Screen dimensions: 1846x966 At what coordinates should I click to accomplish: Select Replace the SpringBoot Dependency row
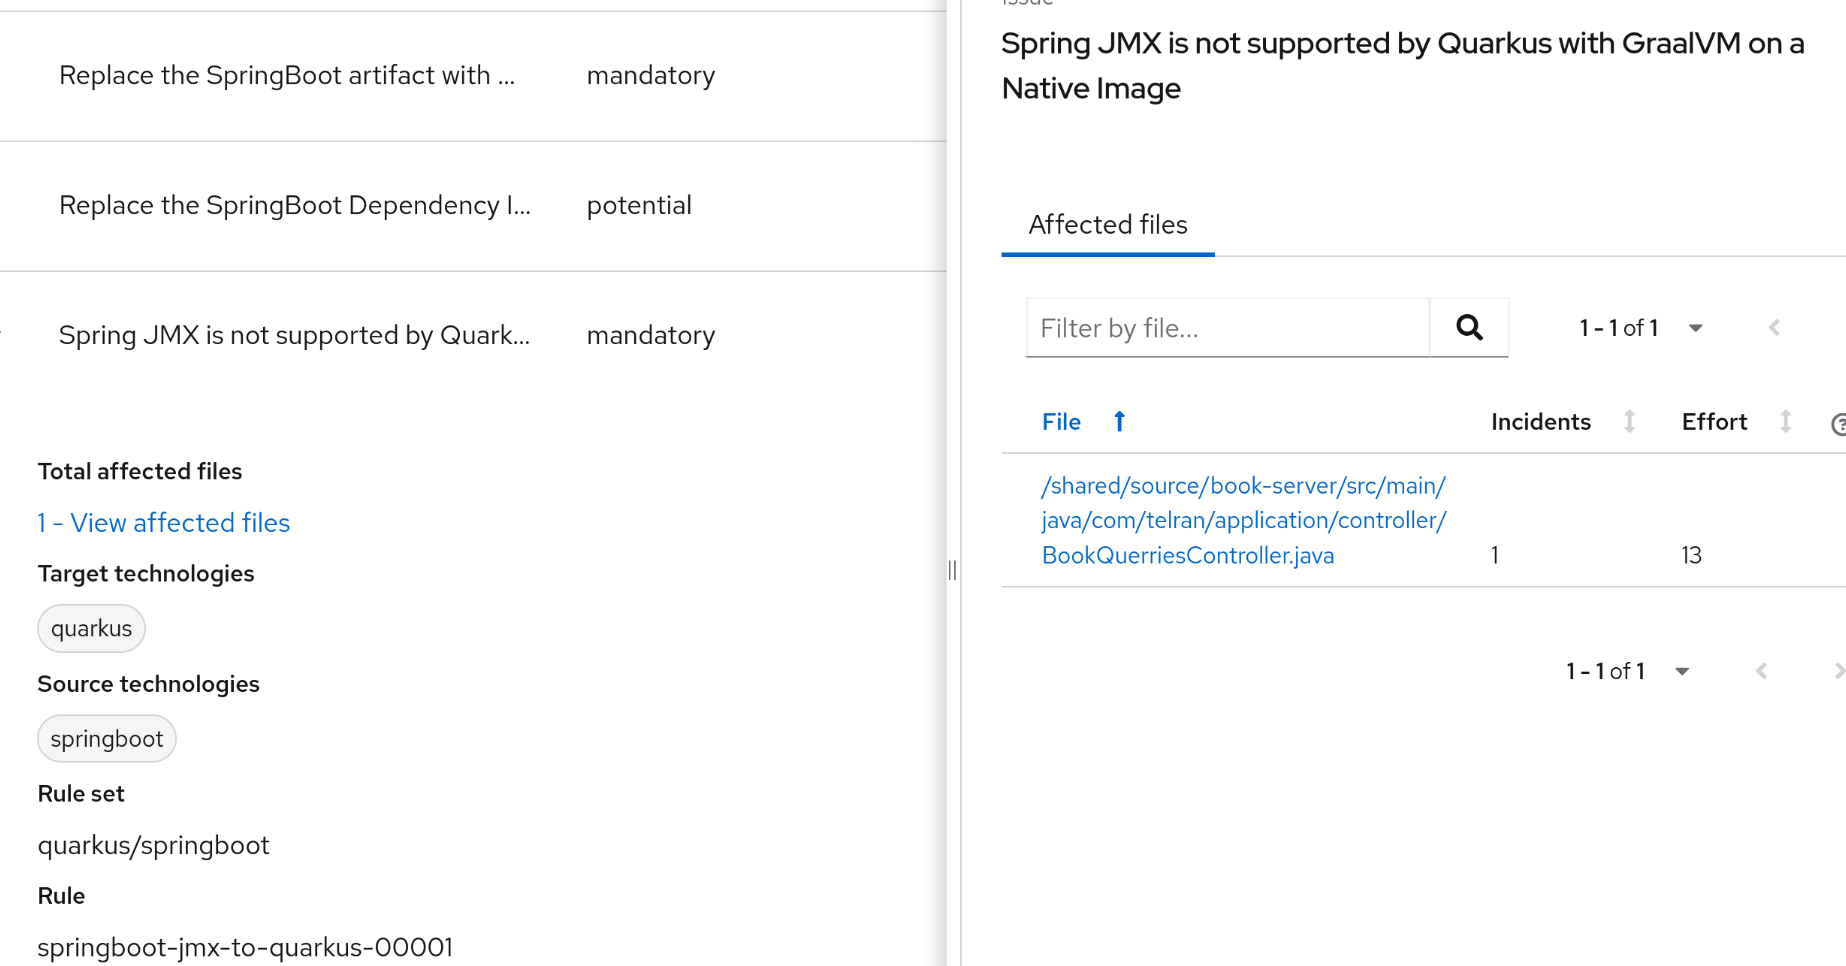(x=294, y=206)
